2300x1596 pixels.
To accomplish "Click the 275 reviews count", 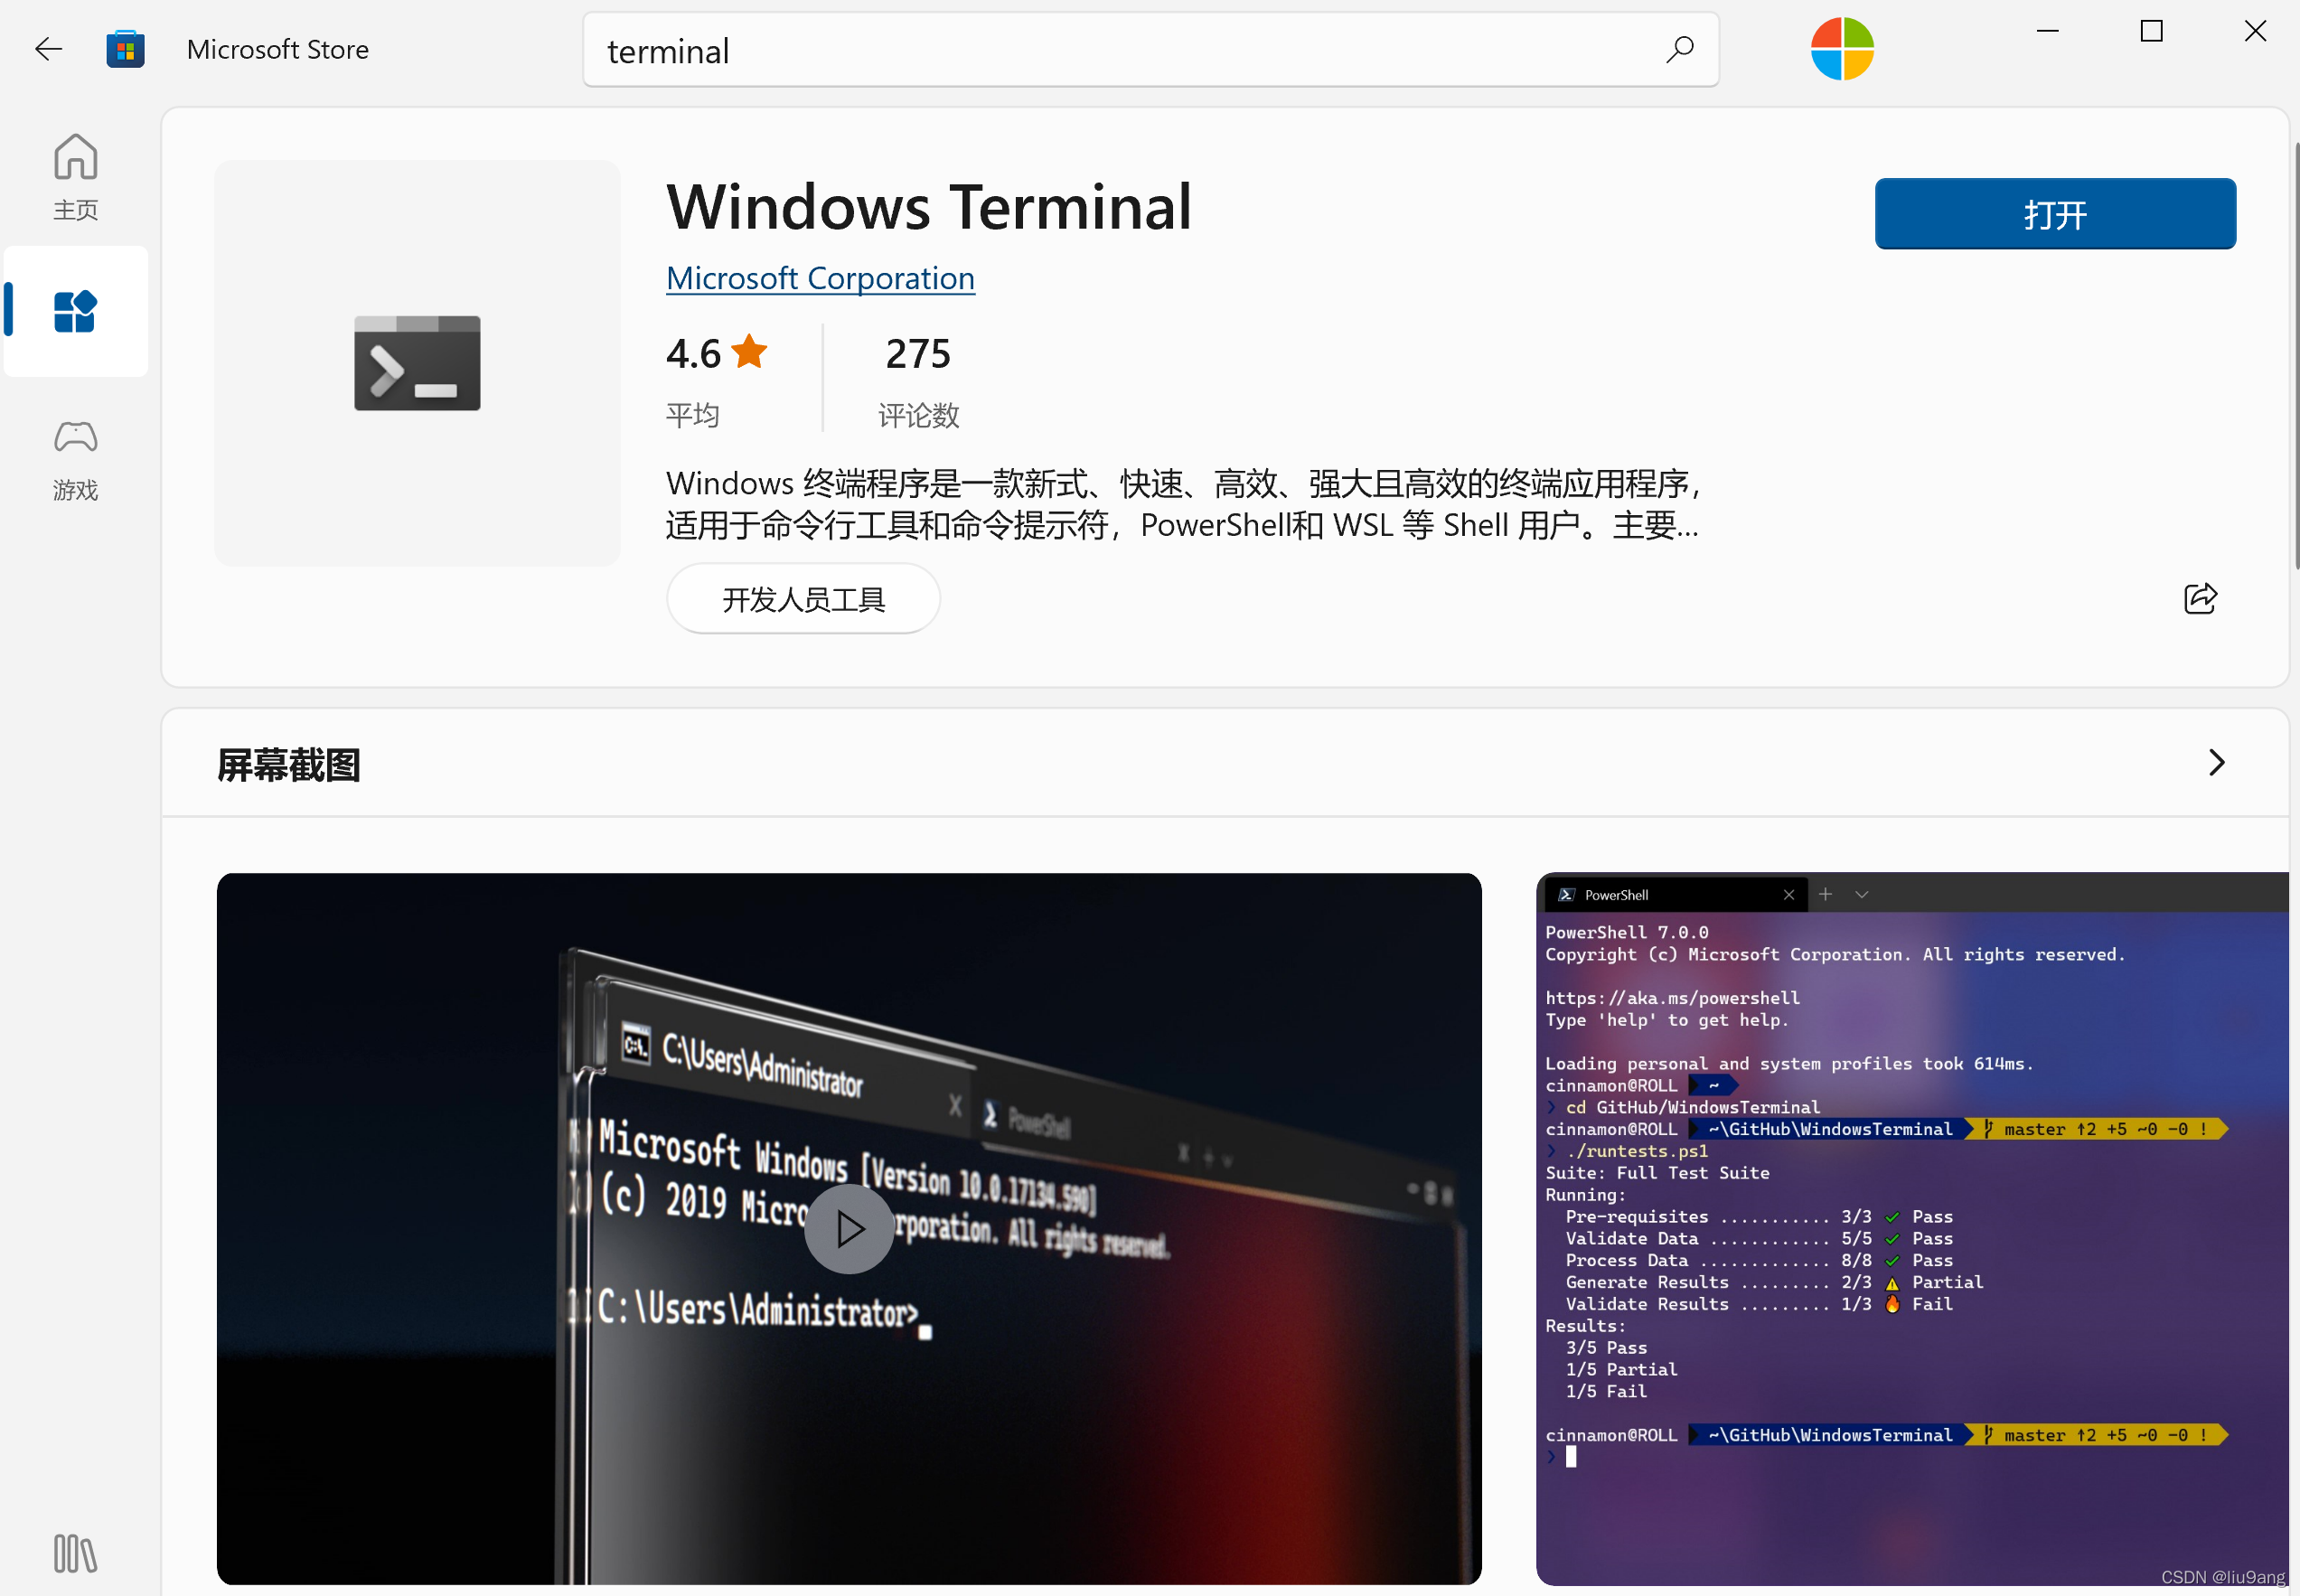I will [x=917, y=354].
